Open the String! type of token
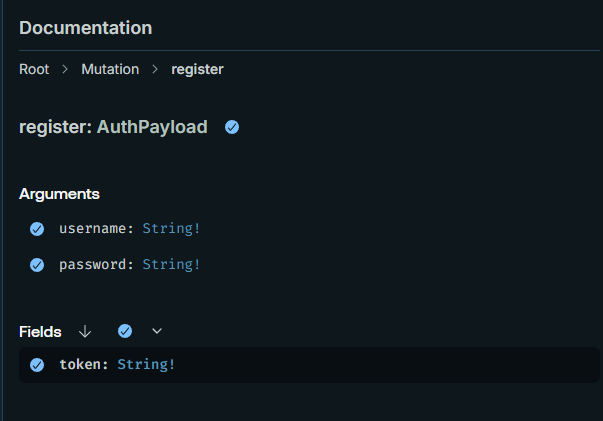The height and width of the screenshot is (421, 603). click(x=146, y=364)
